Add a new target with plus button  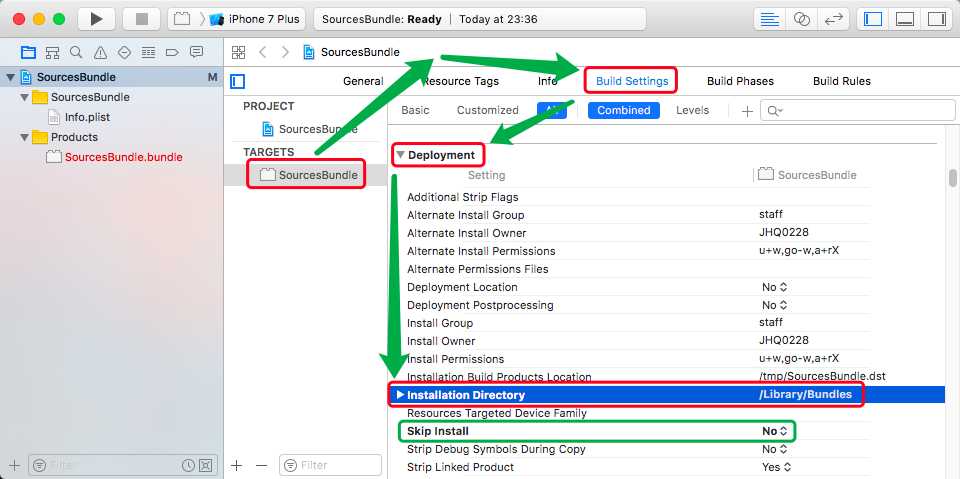pyautogui.click(x=236, y=466)
